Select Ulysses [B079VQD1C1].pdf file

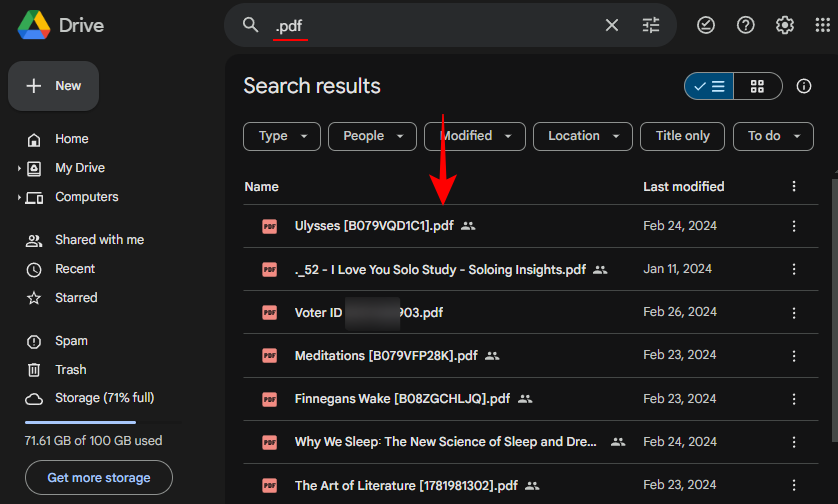(x=374, y=226)
